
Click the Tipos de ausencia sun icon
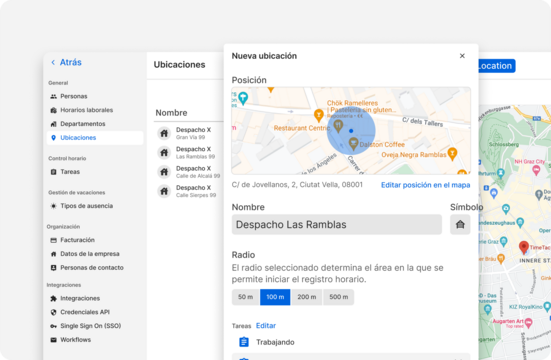[53, 206]
